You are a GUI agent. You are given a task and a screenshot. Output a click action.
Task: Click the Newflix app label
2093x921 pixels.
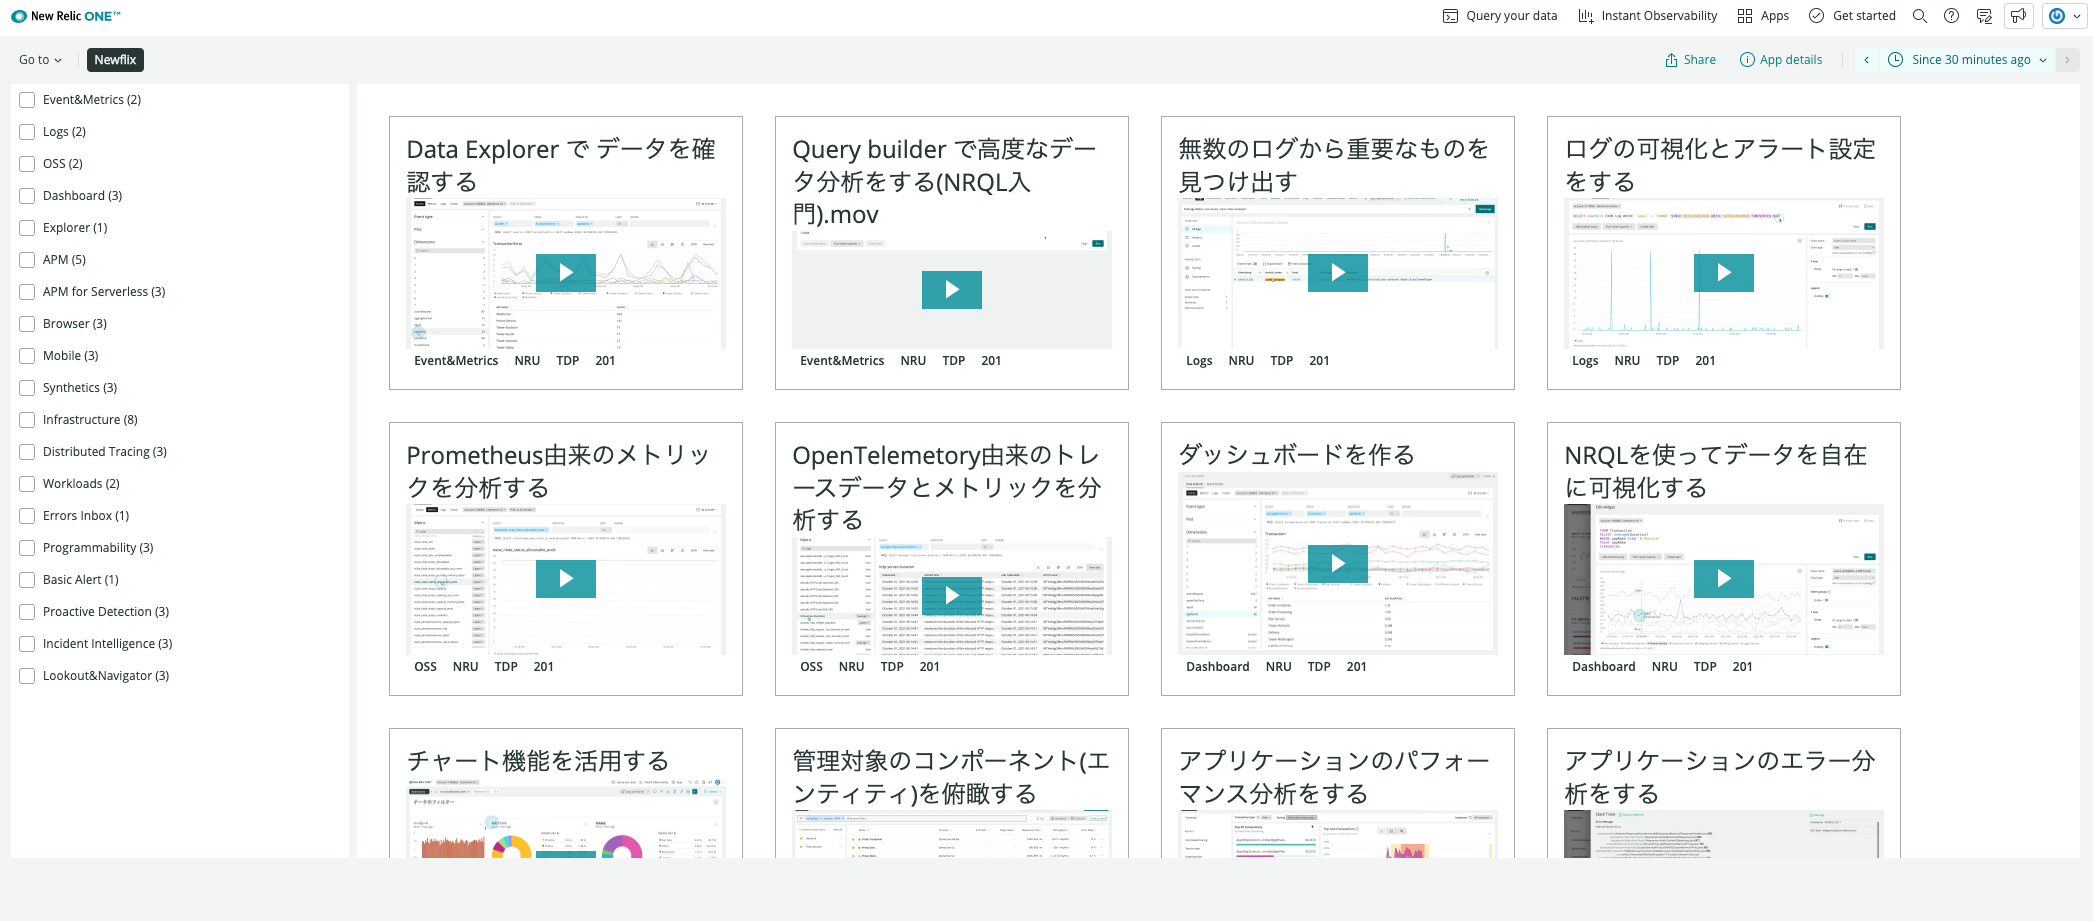115,60
